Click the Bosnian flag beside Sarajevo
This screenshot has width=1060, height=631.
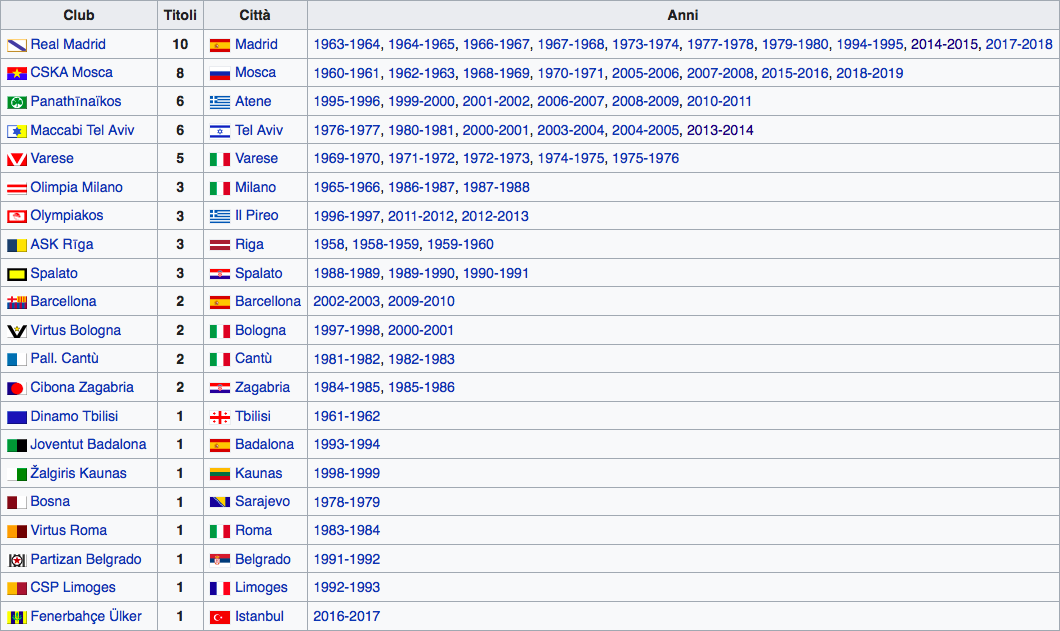click(x=220, y=503)
